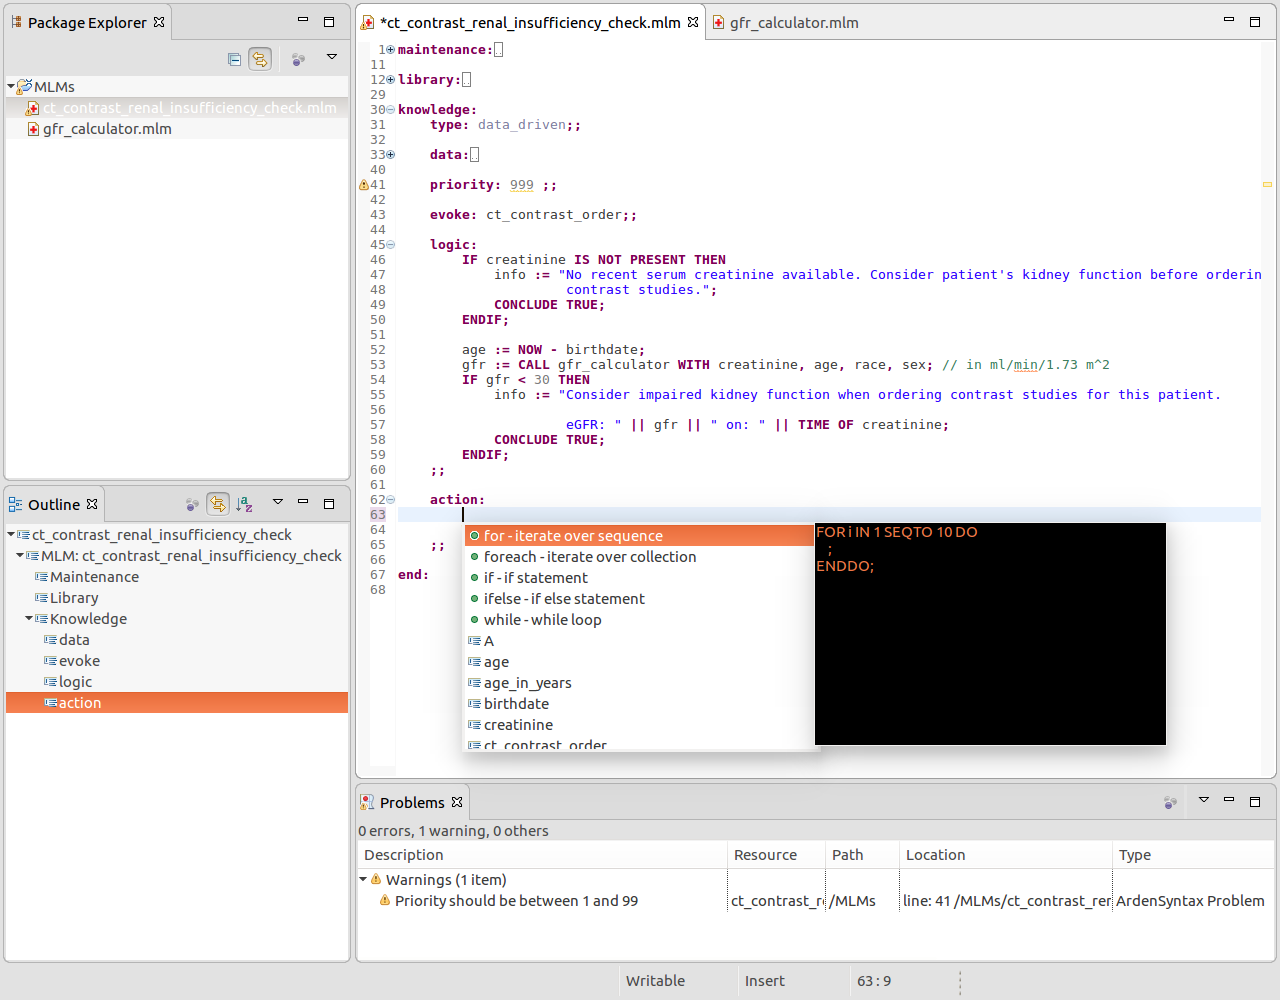Select the highlighted action Outline item
Screen dimensions: 1280x1000
[x=177, y=703]
